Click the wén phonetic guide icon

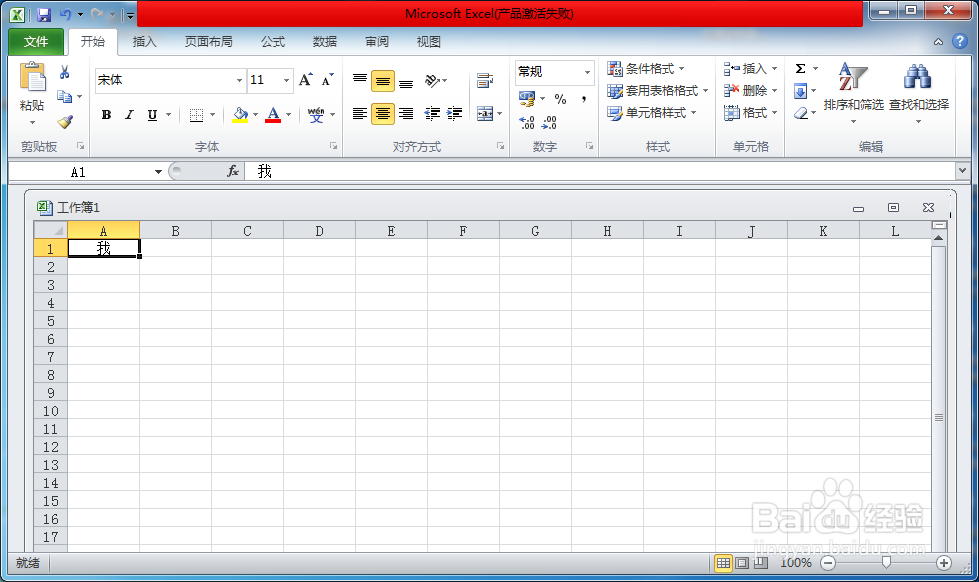[x=316, y=115]
